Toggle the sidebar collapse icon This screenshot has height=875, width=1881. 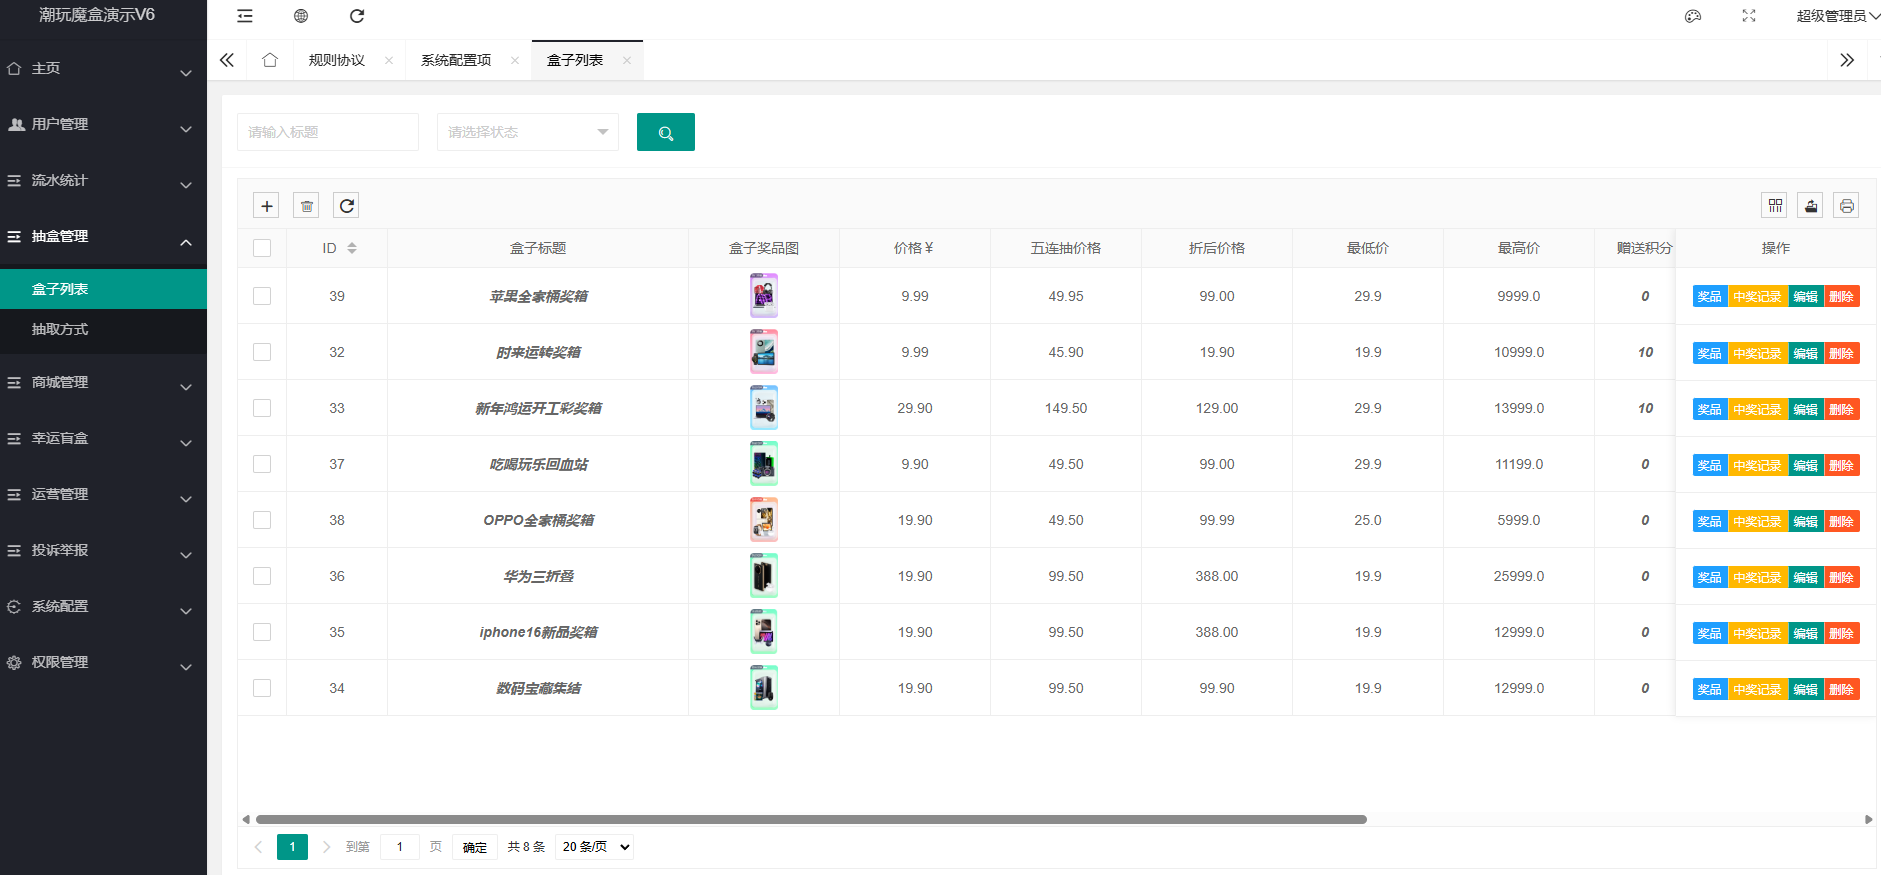click(245, 16)
